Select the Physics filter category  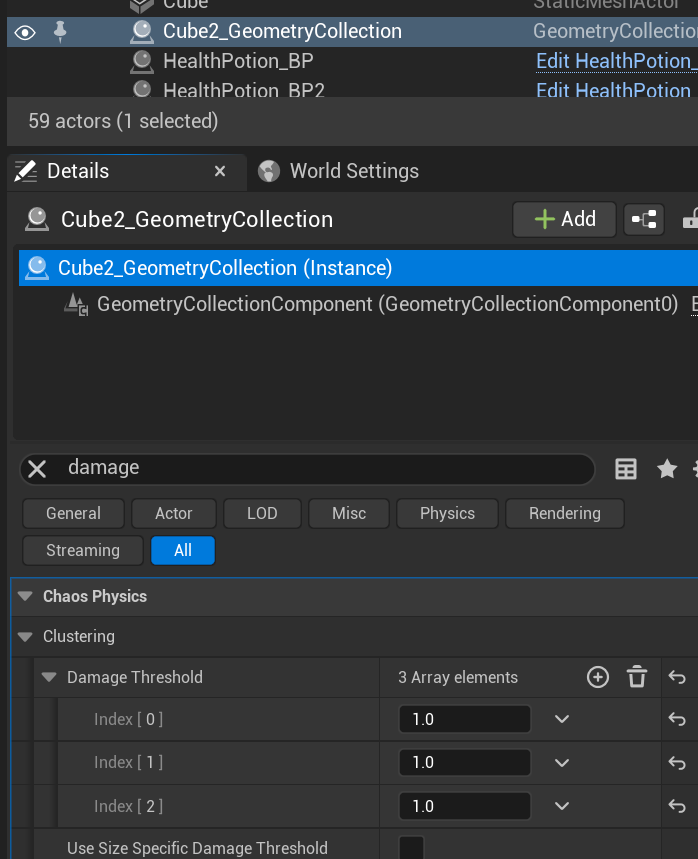tap(447, 513)
